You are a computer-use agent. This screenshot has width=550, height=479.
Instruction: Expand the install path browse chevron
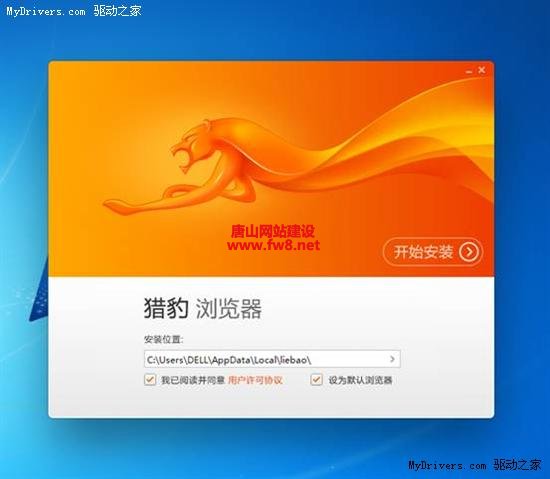pos(392,359)
